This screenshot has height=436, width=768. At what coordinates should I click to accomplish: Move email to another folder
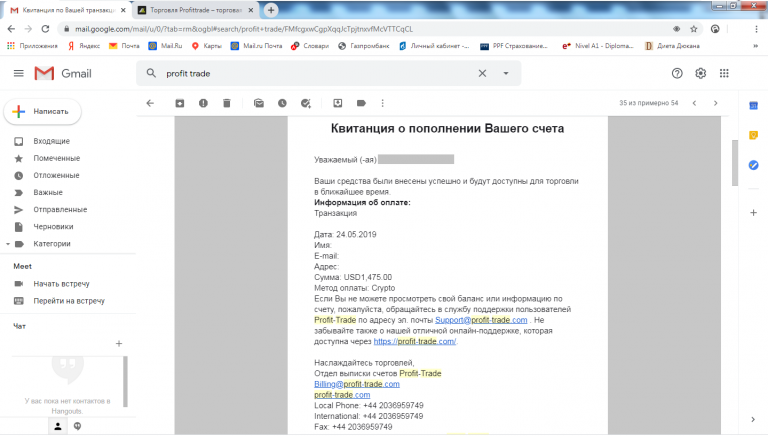pyautogui.click(x=338, y=103)
